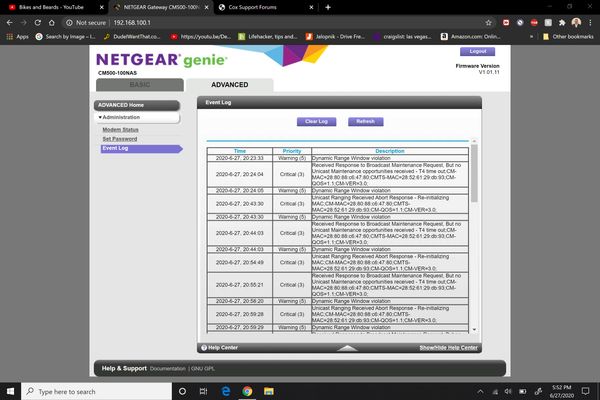The width and height of the screenshot is (600, 400).
Task: Open Task View in taskbar
Action: (204, 391)
